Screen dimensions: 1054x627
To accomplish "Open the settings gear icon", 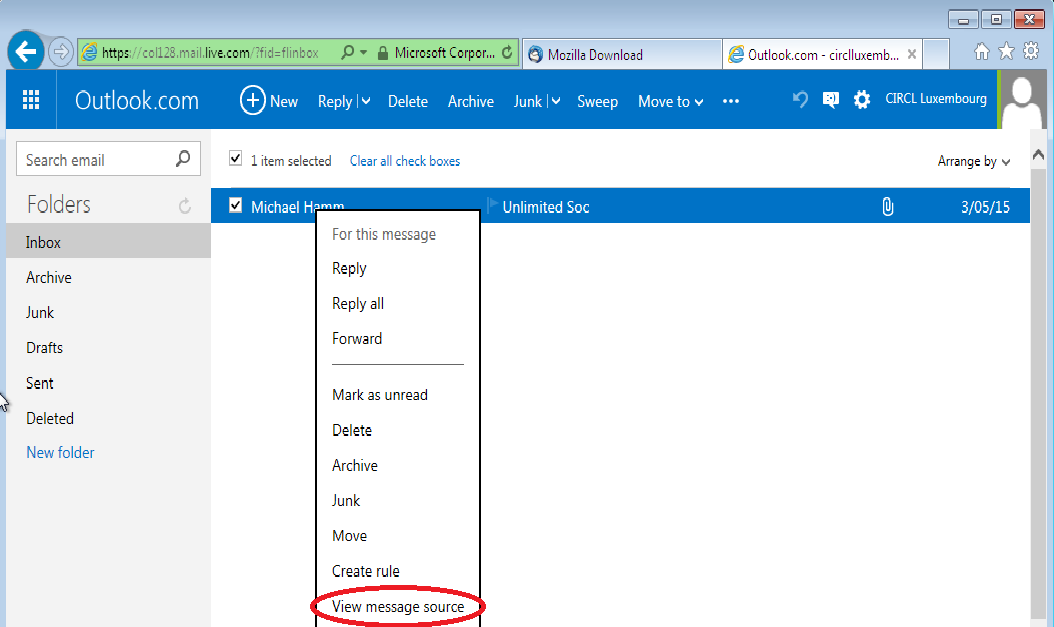I will pyautogui.click(x=861, y=100).
